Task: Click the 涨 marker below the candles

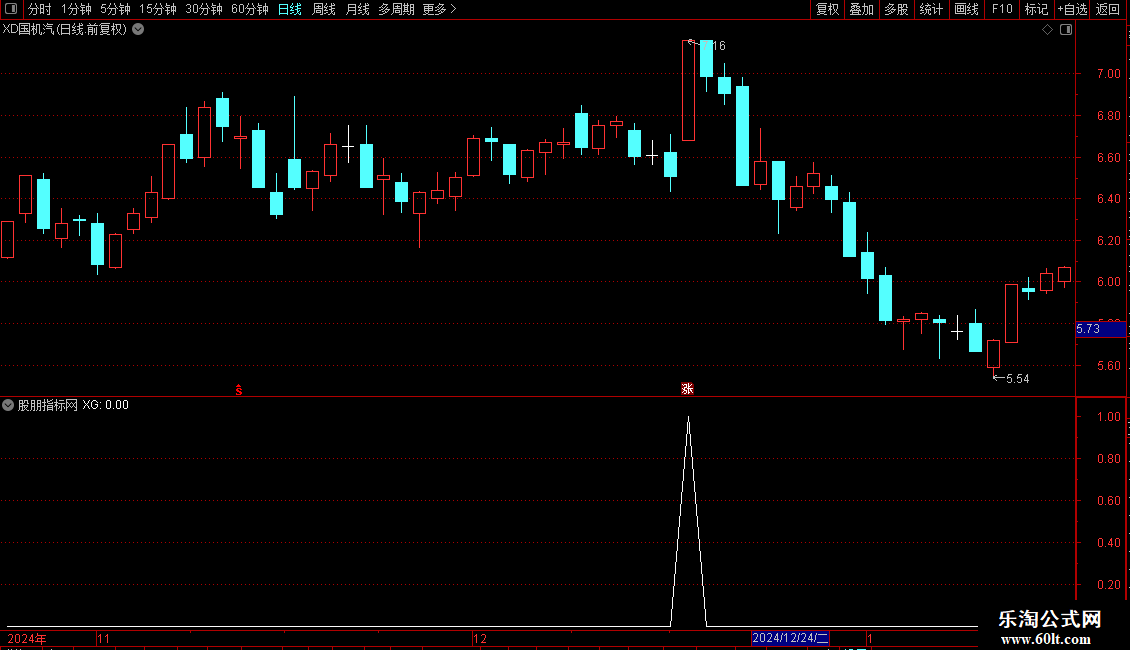Action: 688,389
